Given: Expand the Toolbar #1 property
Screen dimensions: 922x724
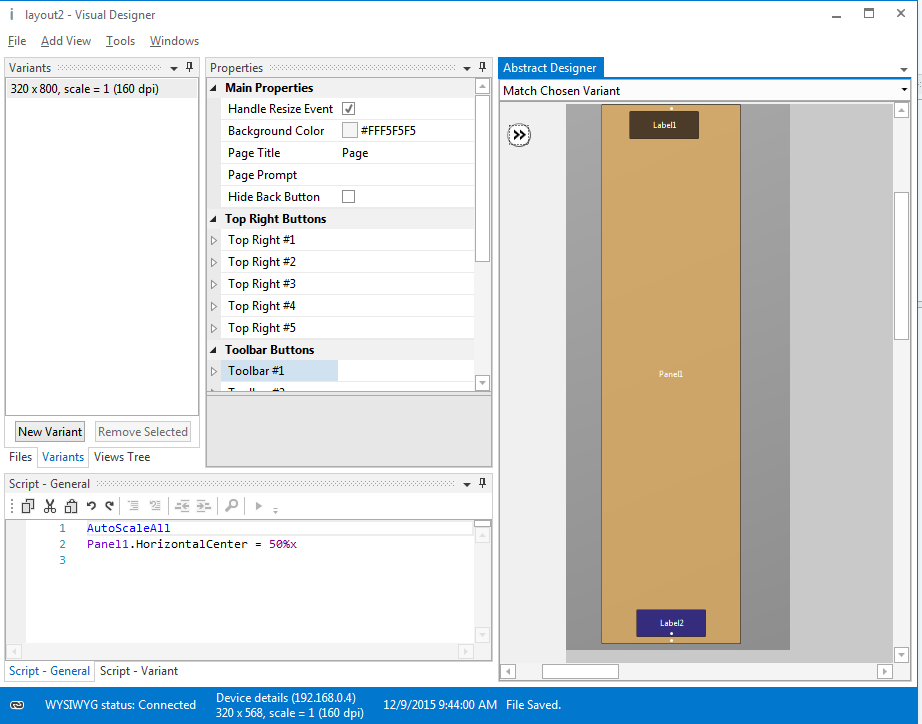Looking at the screenshot, I should (213, 372).
